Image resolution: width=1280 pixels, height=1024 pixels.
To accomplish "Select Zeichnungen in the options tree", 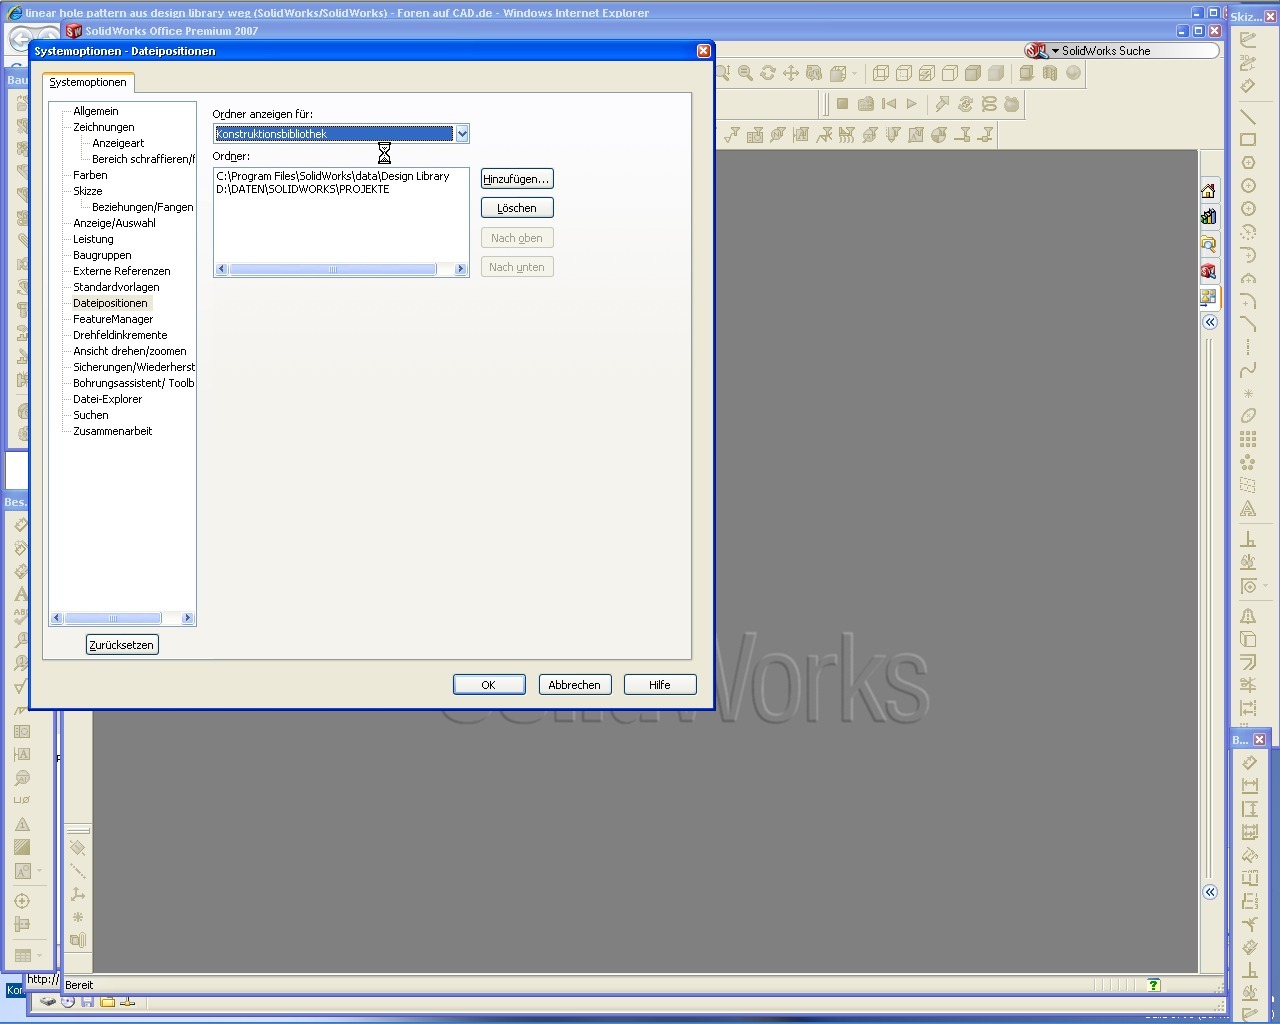I will [104, 127].
